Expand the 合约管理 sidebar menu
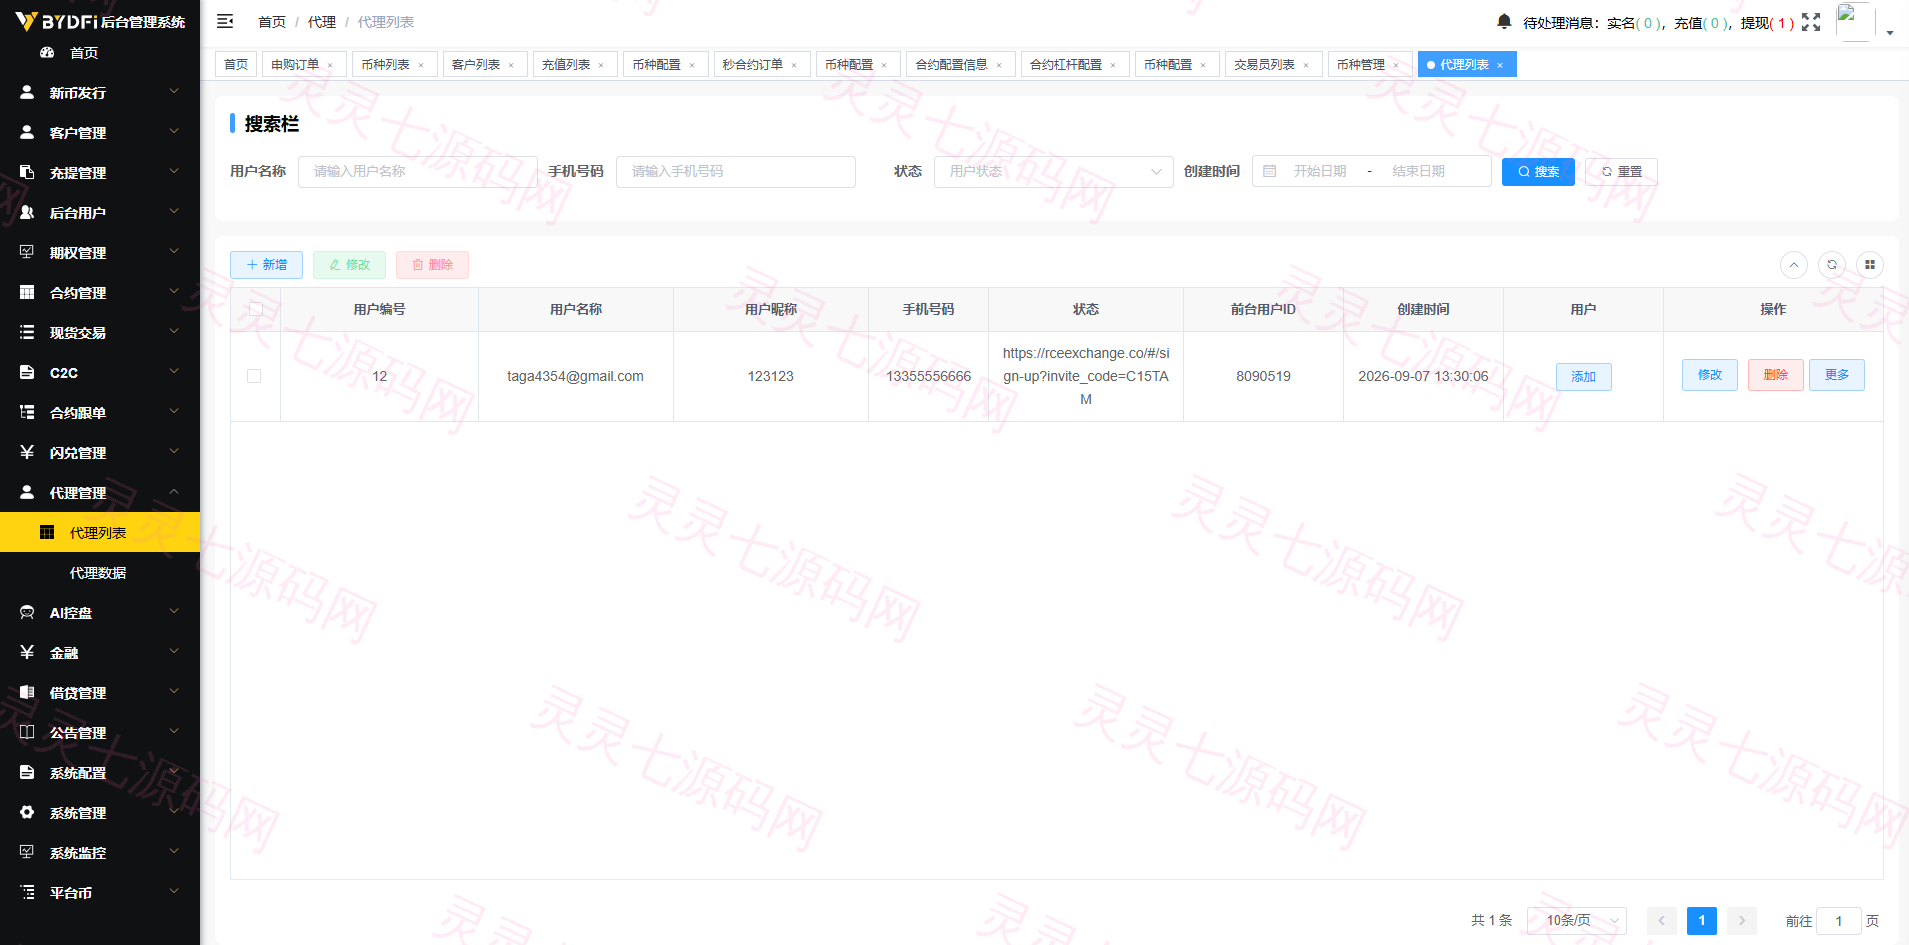Screen dimensions: 1909x945 coord(100,292)
